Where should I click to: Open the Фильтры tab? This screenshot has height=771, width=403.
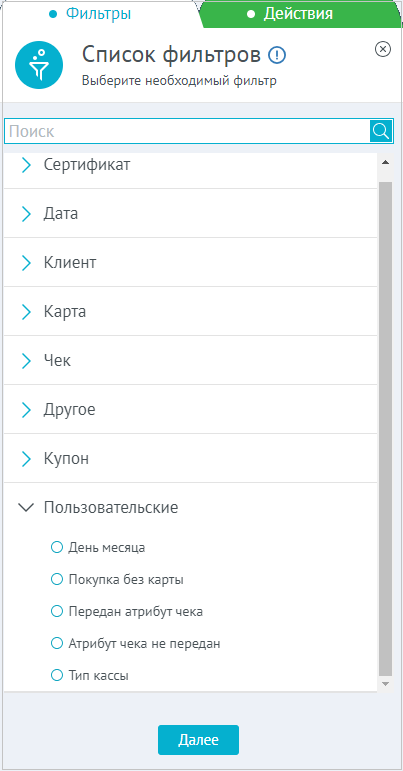[x=90, y=14]
